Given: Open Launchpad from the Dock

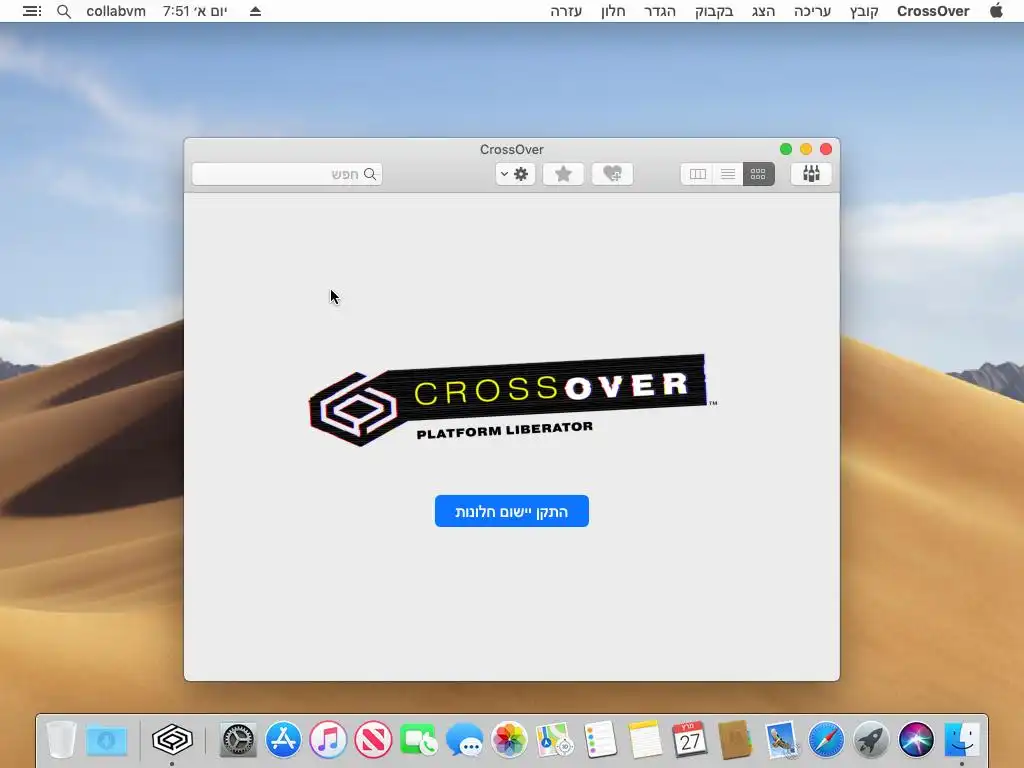Looking at the screenshot, I should point(871,740).
